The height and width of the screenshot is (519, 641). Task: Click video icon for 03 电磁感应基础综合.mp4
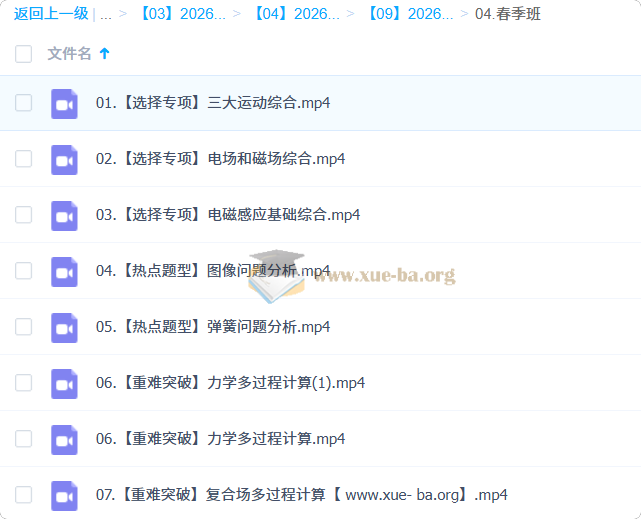[x=64, y=215]
